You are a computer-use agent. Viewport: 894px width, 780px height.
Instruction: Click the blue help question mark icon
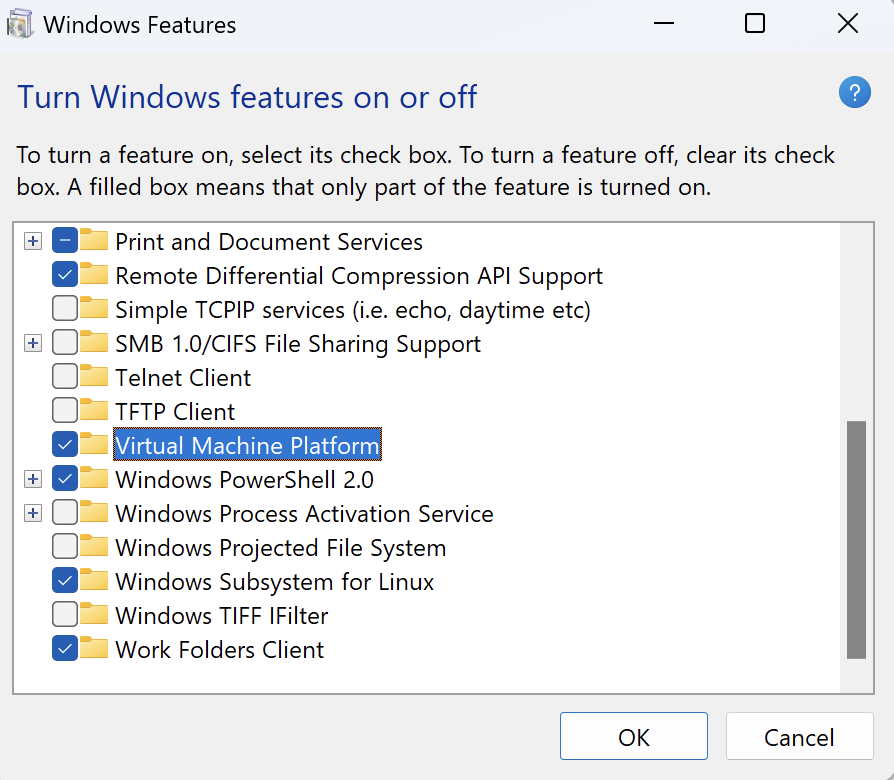(853, 94)
